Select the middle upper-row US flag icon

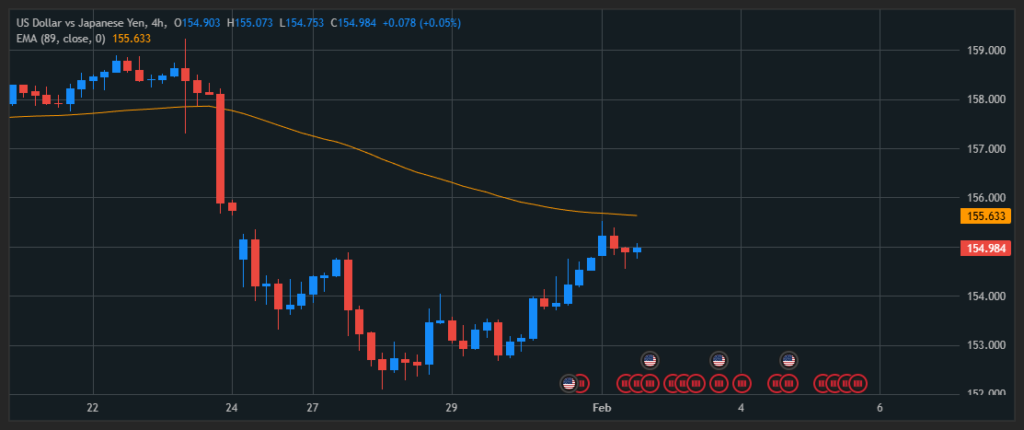718,360
